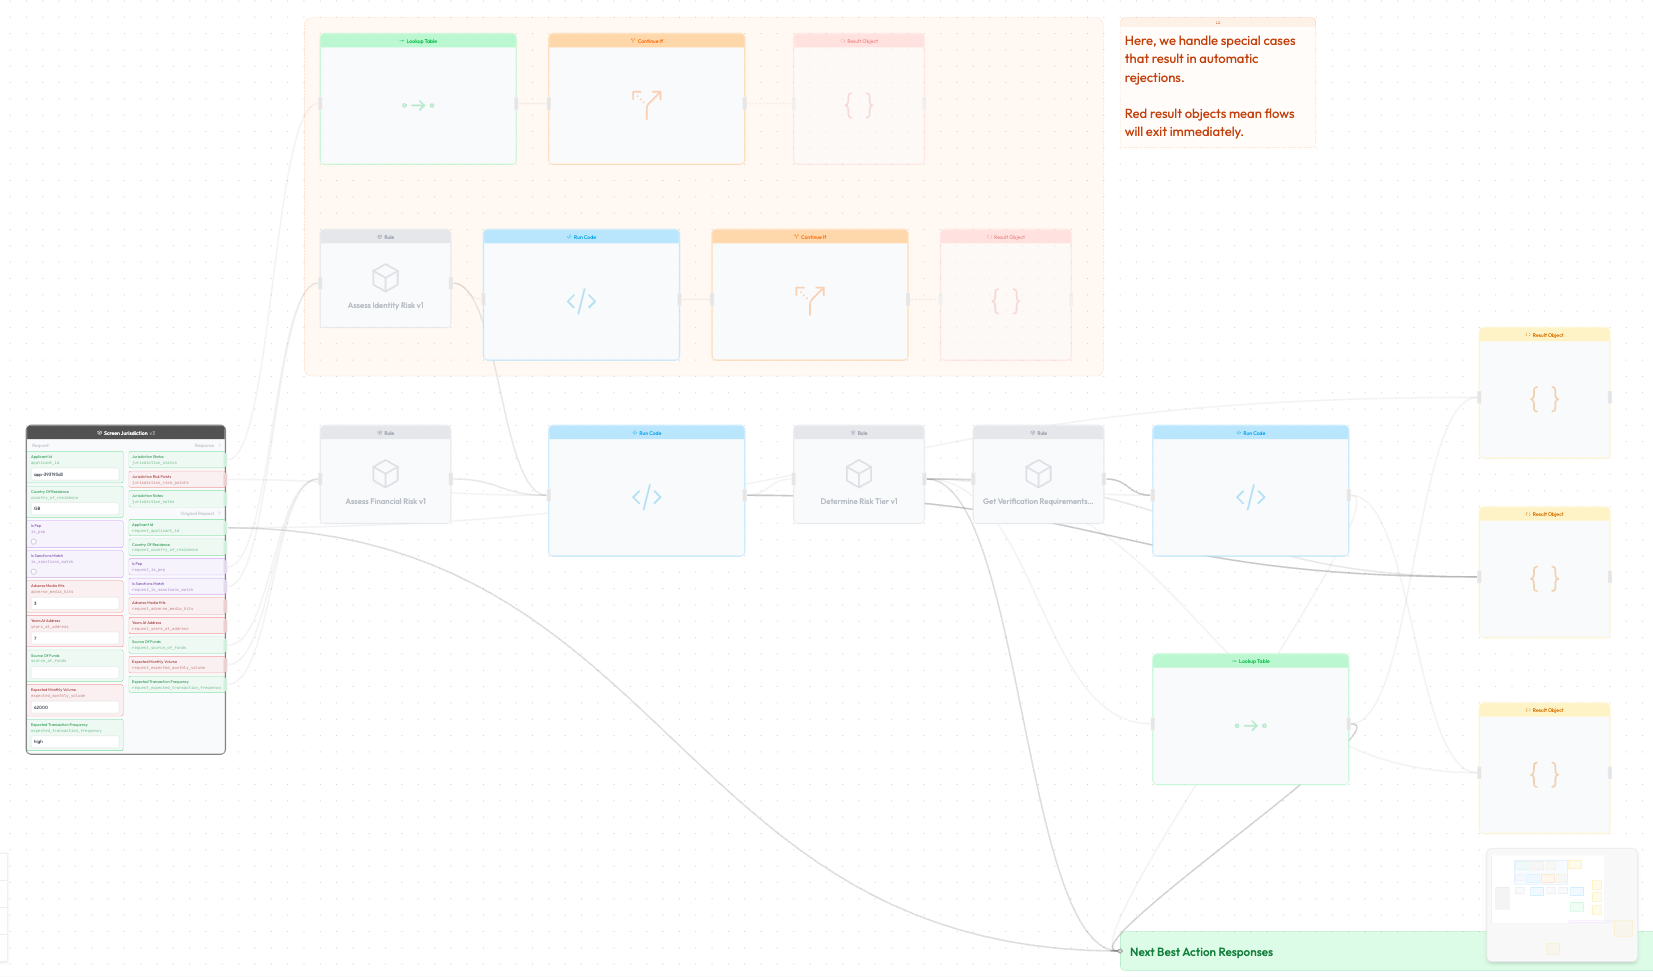Viewport: 1653px width, 977px height.
Task: Click the braces icon in the topmost yellow Result Object
Action: coord(1544,399)
